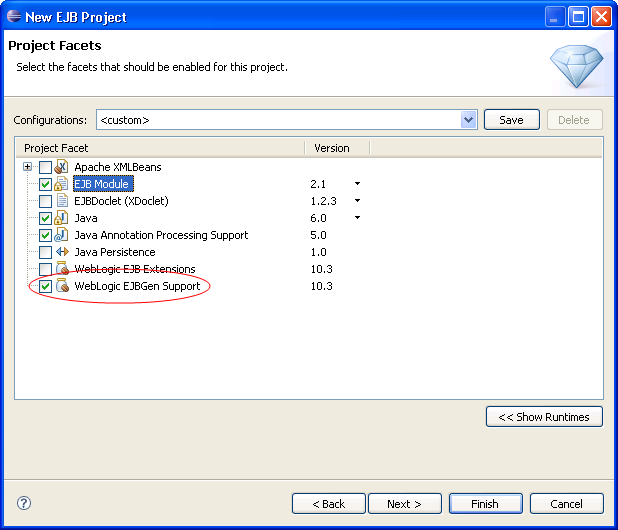The height and width of the screenshot is (530, 618).
Task: Click version value 2.1
Action: coord(318,184)
